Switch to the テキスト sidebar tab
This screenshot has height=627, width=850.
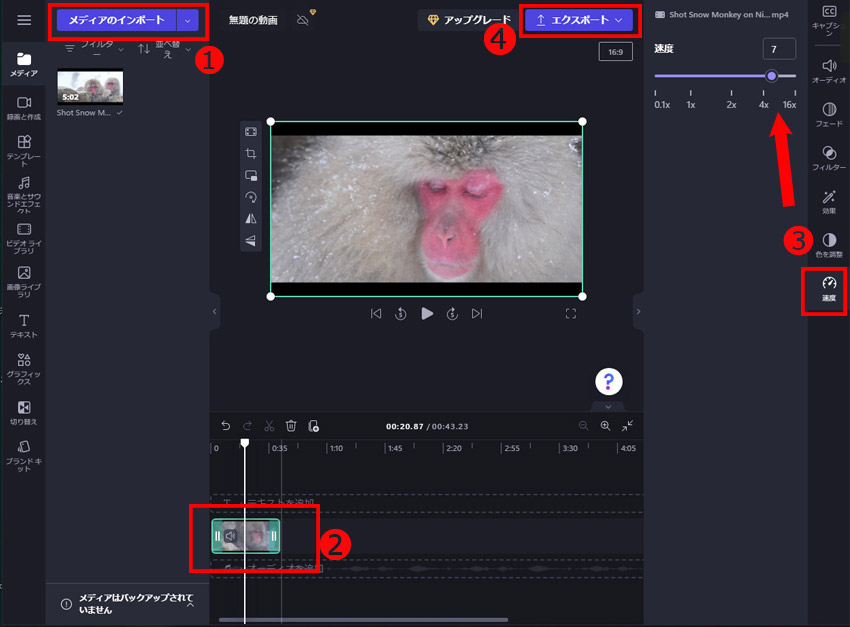pyautogui.click(x=24, y=323)
